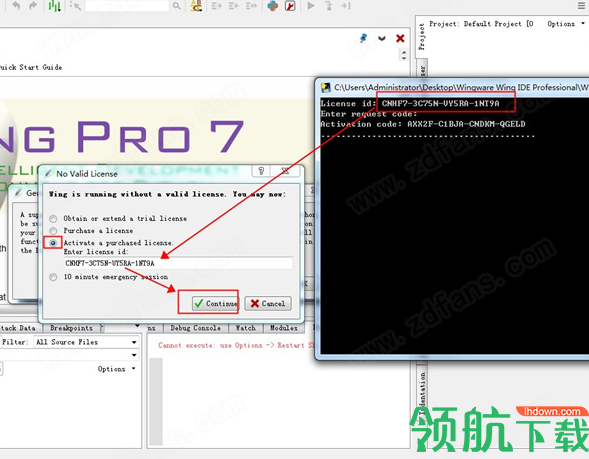The height and width of the screenshot is (459, 589).
Task: Open the All Source Files filter dropdown
Action: pyautogui.click(x=86, y=342)
